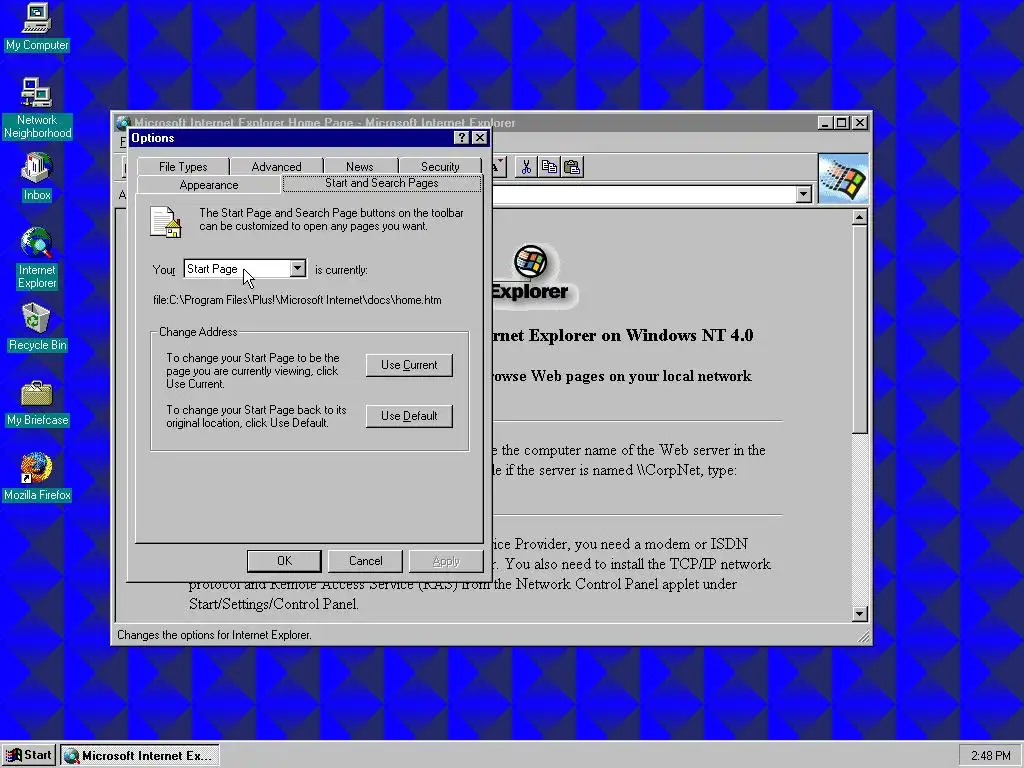
Task: Click 'Changes the options for Internet Explorer' status text
Action: click(x=214, y=635)
